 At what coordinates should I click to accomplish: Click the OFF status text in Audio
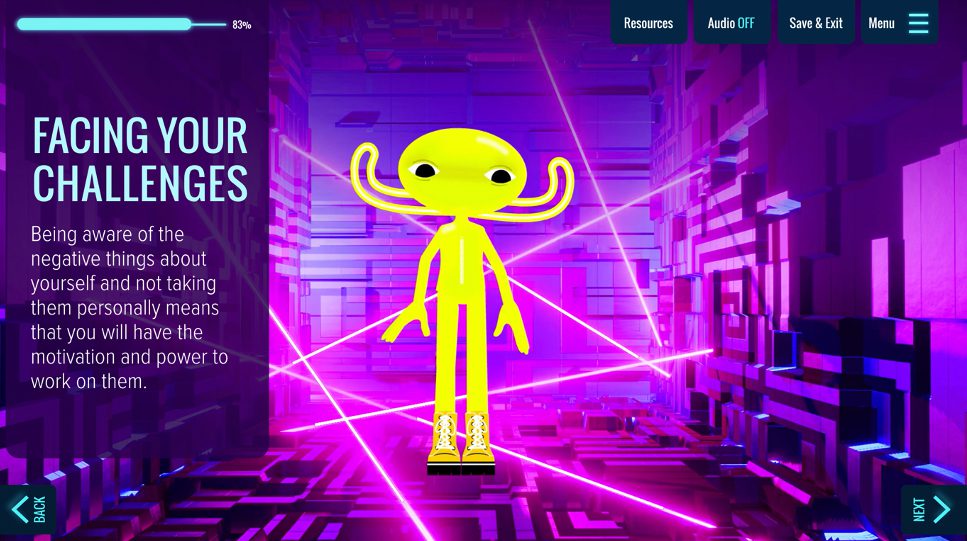[746, 23]
